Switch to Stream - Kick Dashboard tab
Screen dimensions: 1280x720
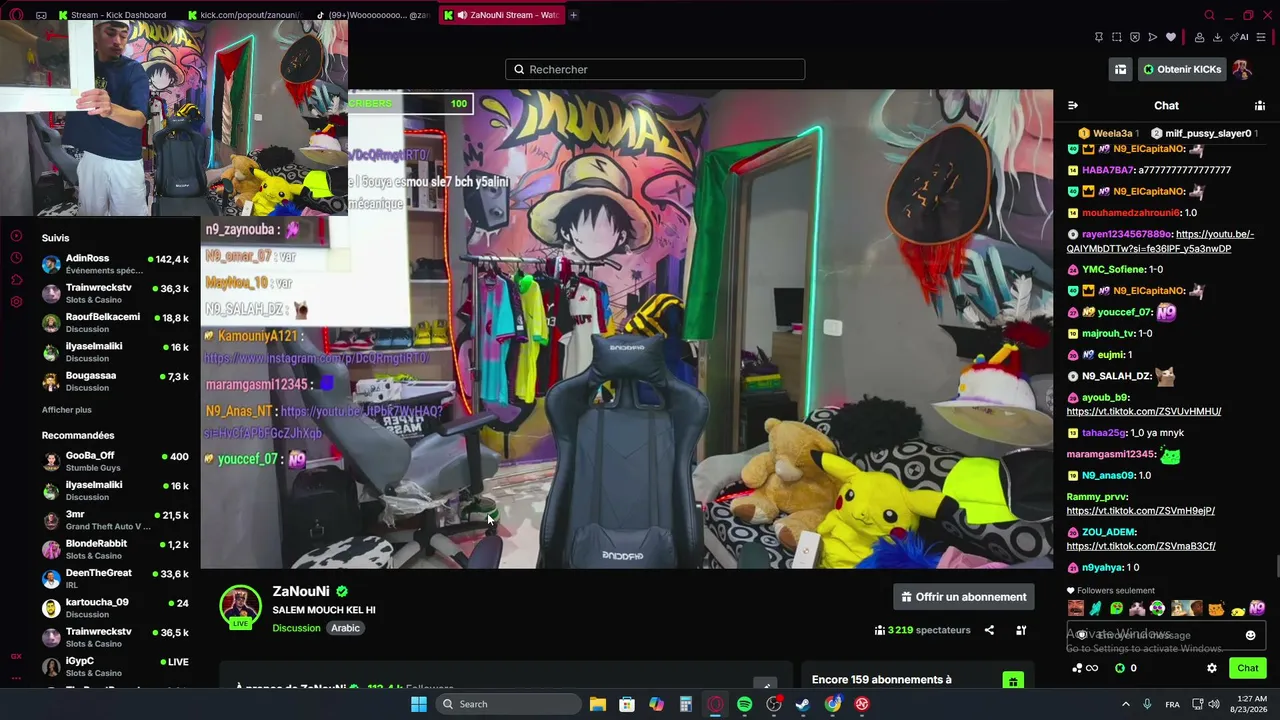[x=112, y=15]
